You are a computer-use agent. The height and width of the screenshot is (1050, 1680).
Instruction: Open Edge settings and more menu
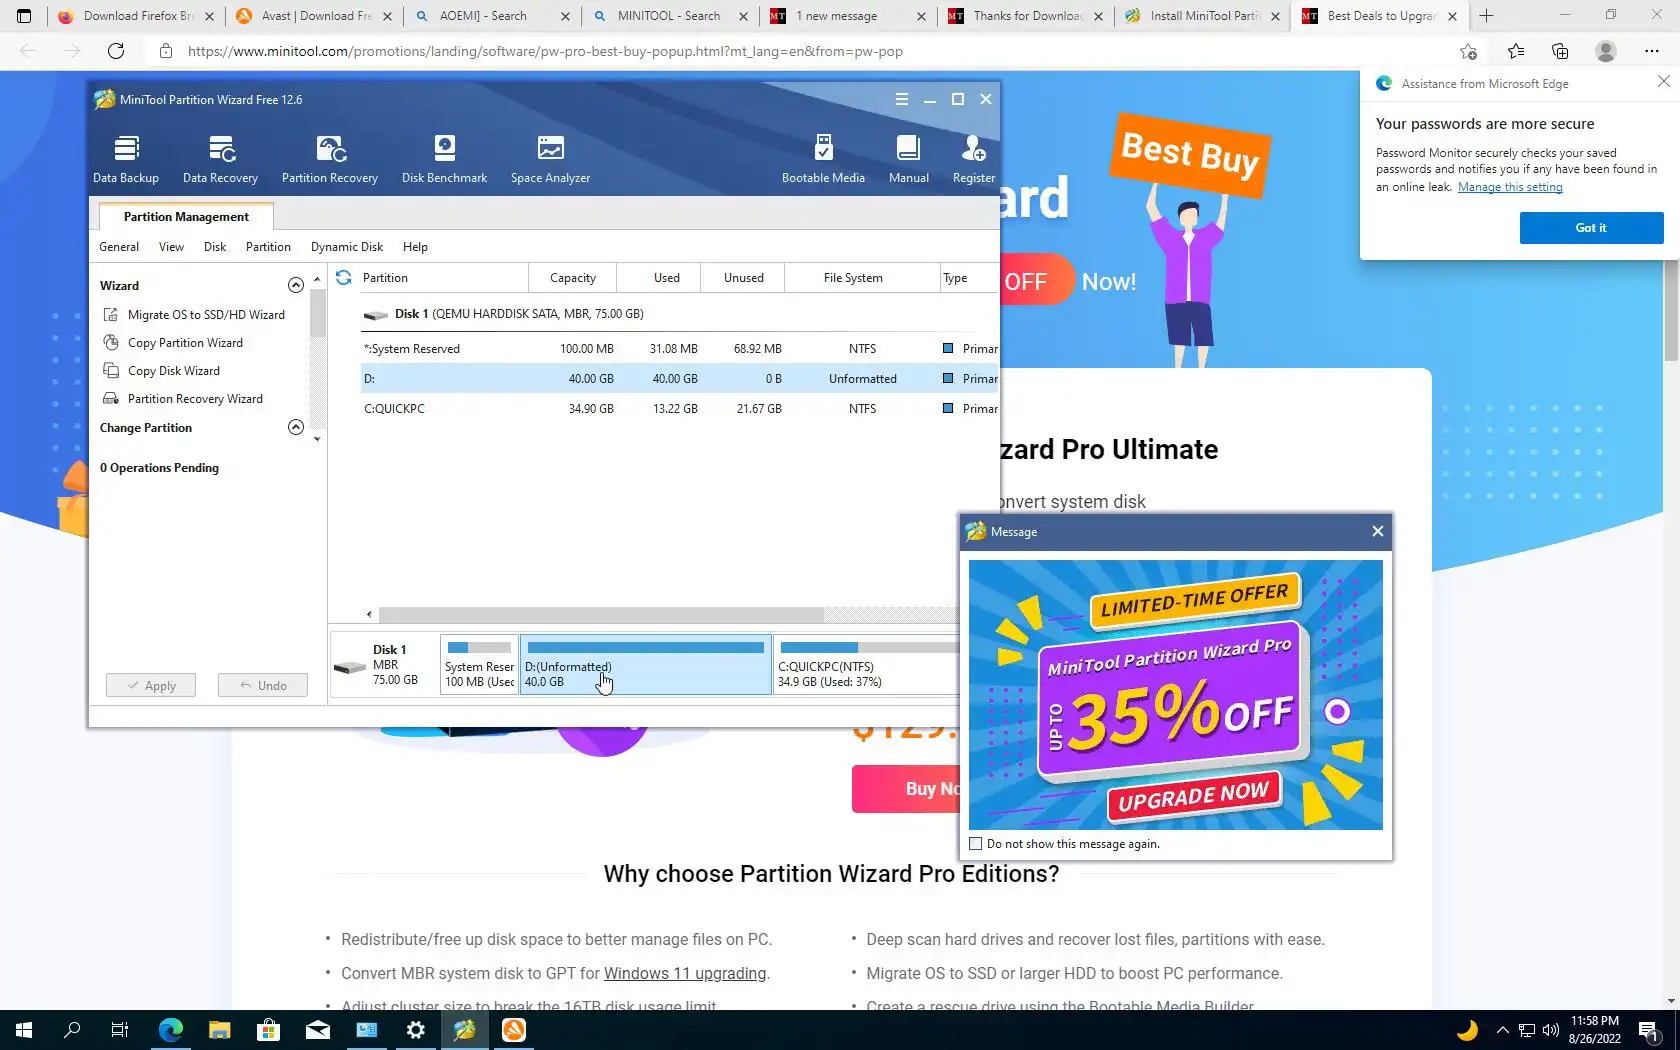tap(1651, 51)
